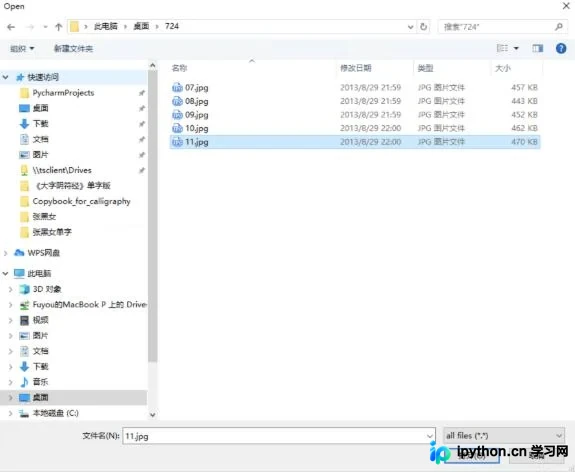Click the 音乐 note icon
575x472 pixels.
tap(24, 382)
